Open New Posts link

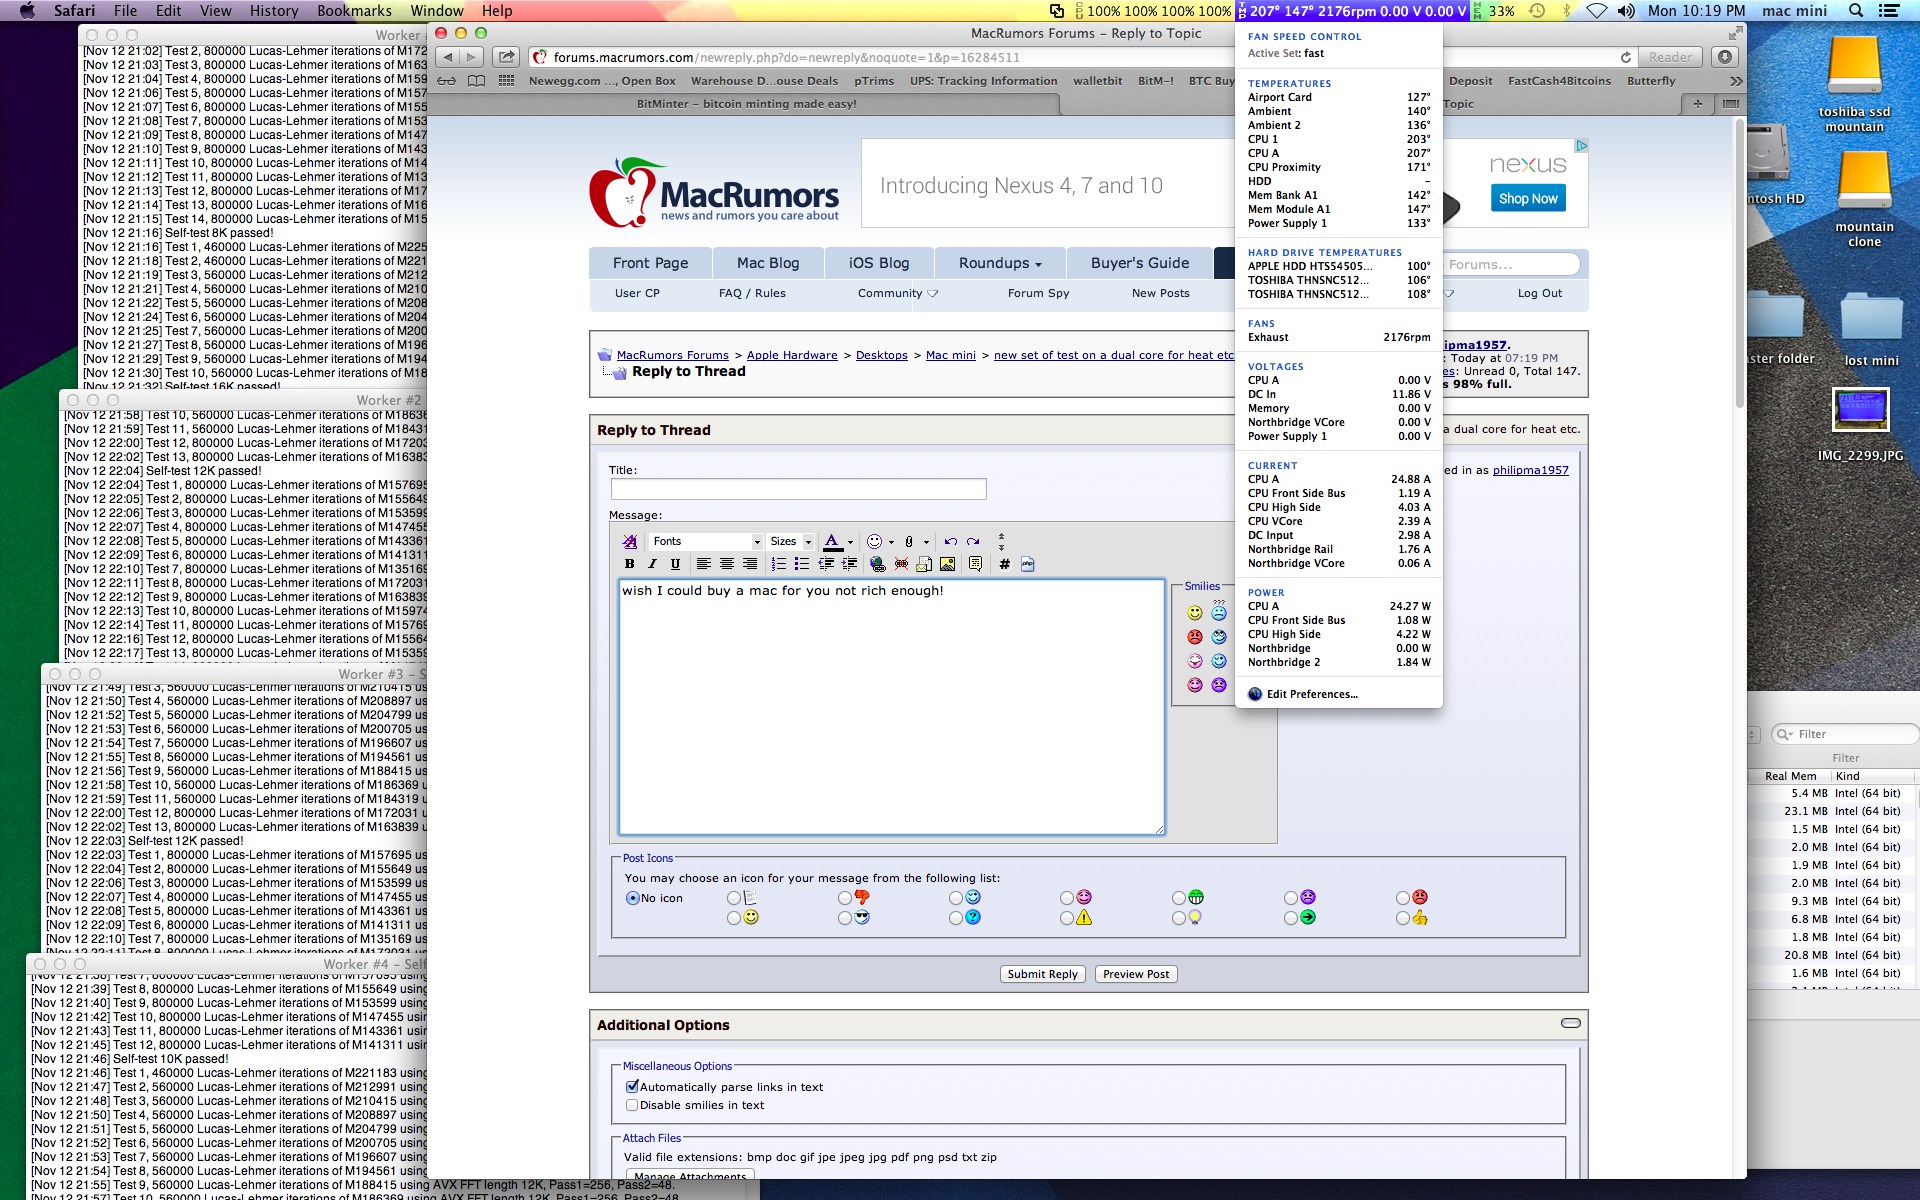1161,293
